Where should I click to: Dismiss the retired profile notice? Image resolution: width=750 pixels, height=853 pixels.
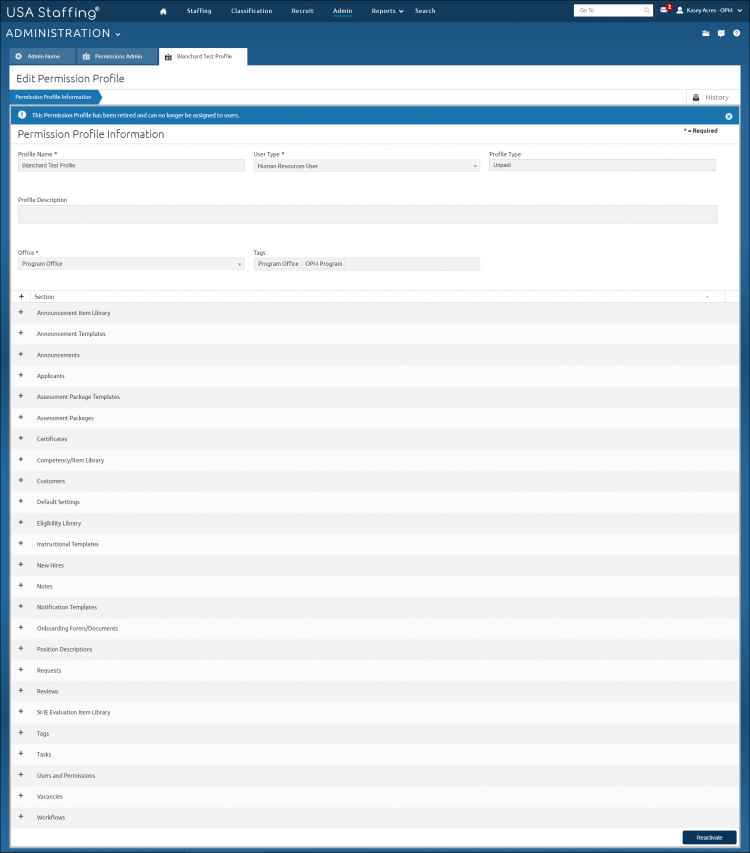(729, 116)
